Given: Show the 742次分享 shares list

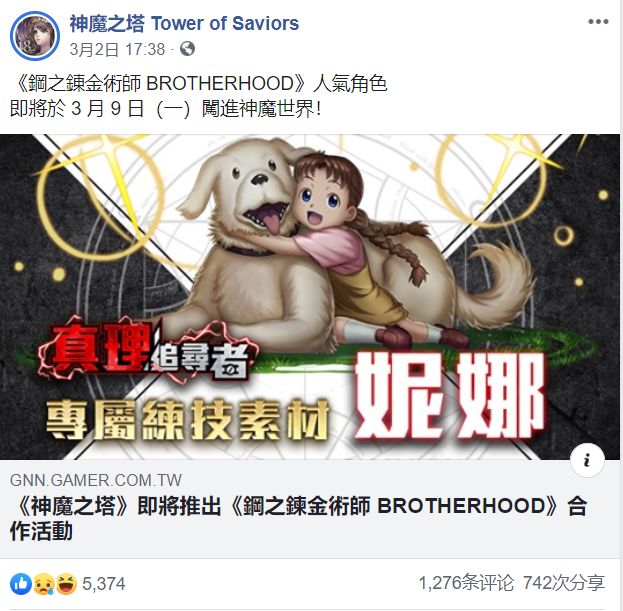Looking at the screenshot, I should [x=564, y=583].
